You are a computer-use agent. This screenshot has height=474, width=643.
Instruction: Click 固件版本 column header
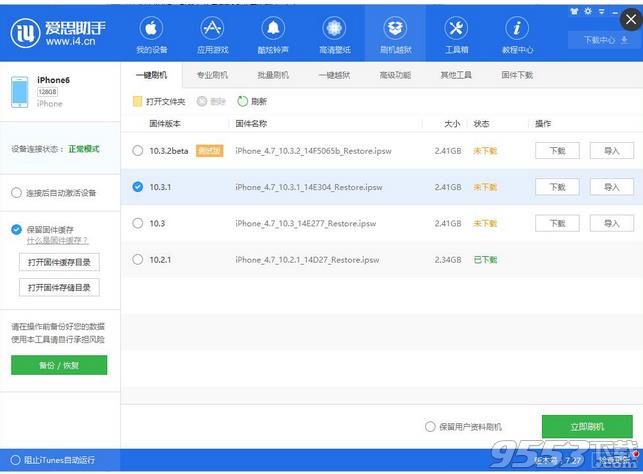(165, 123)
